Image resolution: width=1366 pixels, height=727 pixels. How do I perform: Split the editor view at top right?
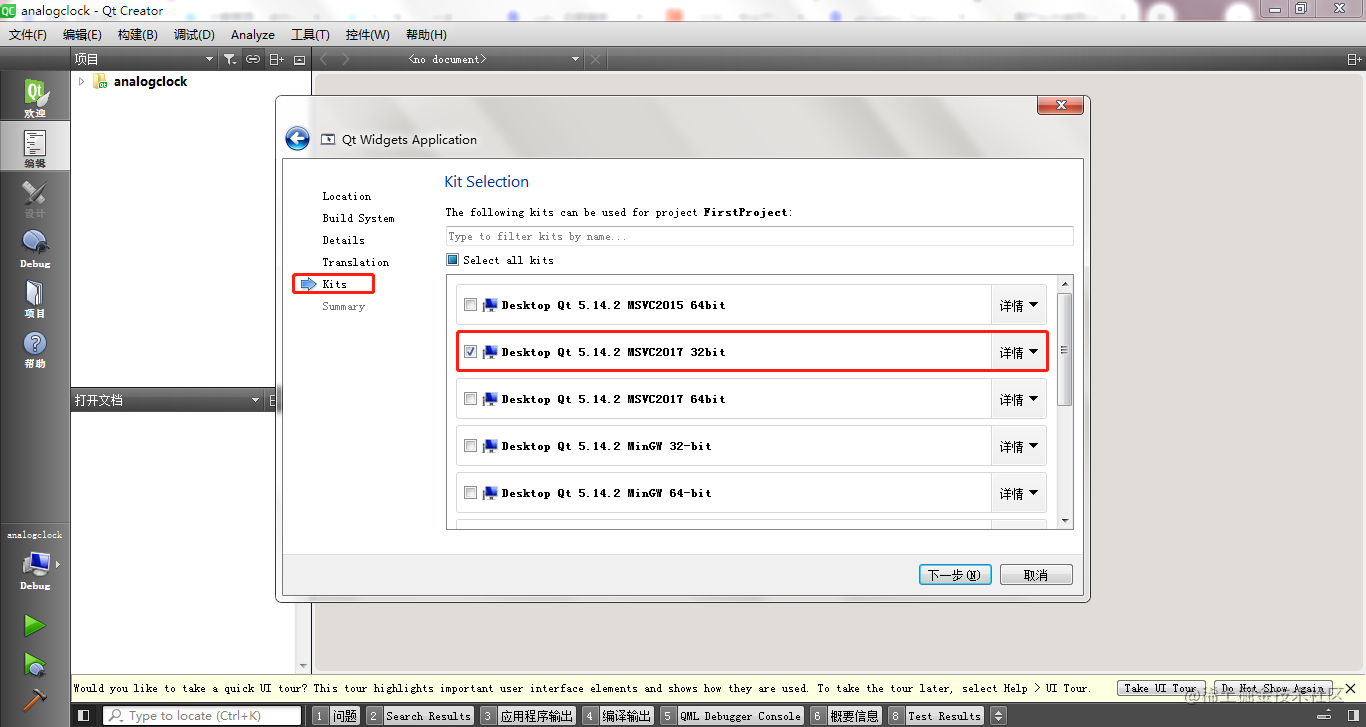[1354, 59]
